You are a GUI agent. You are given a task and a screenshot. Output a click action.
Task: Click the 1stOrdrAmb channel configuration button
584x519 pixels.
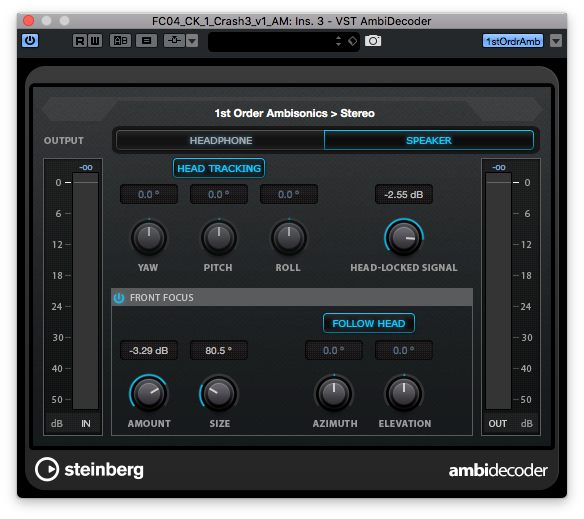click(x=513, y=41)
